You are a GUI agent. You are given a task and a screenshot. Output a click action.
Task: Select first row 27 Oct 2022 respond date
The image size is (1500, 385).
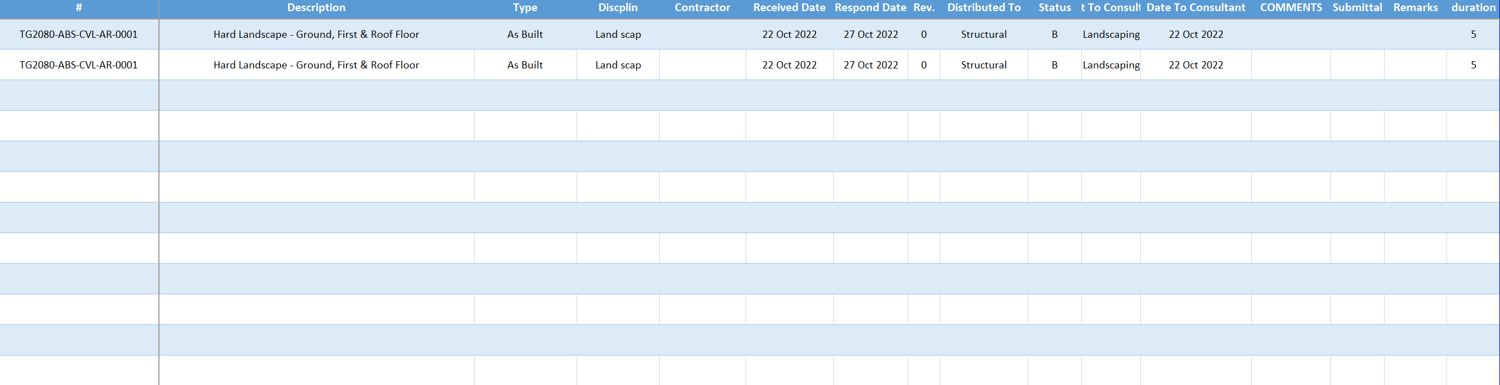(870, 35)
